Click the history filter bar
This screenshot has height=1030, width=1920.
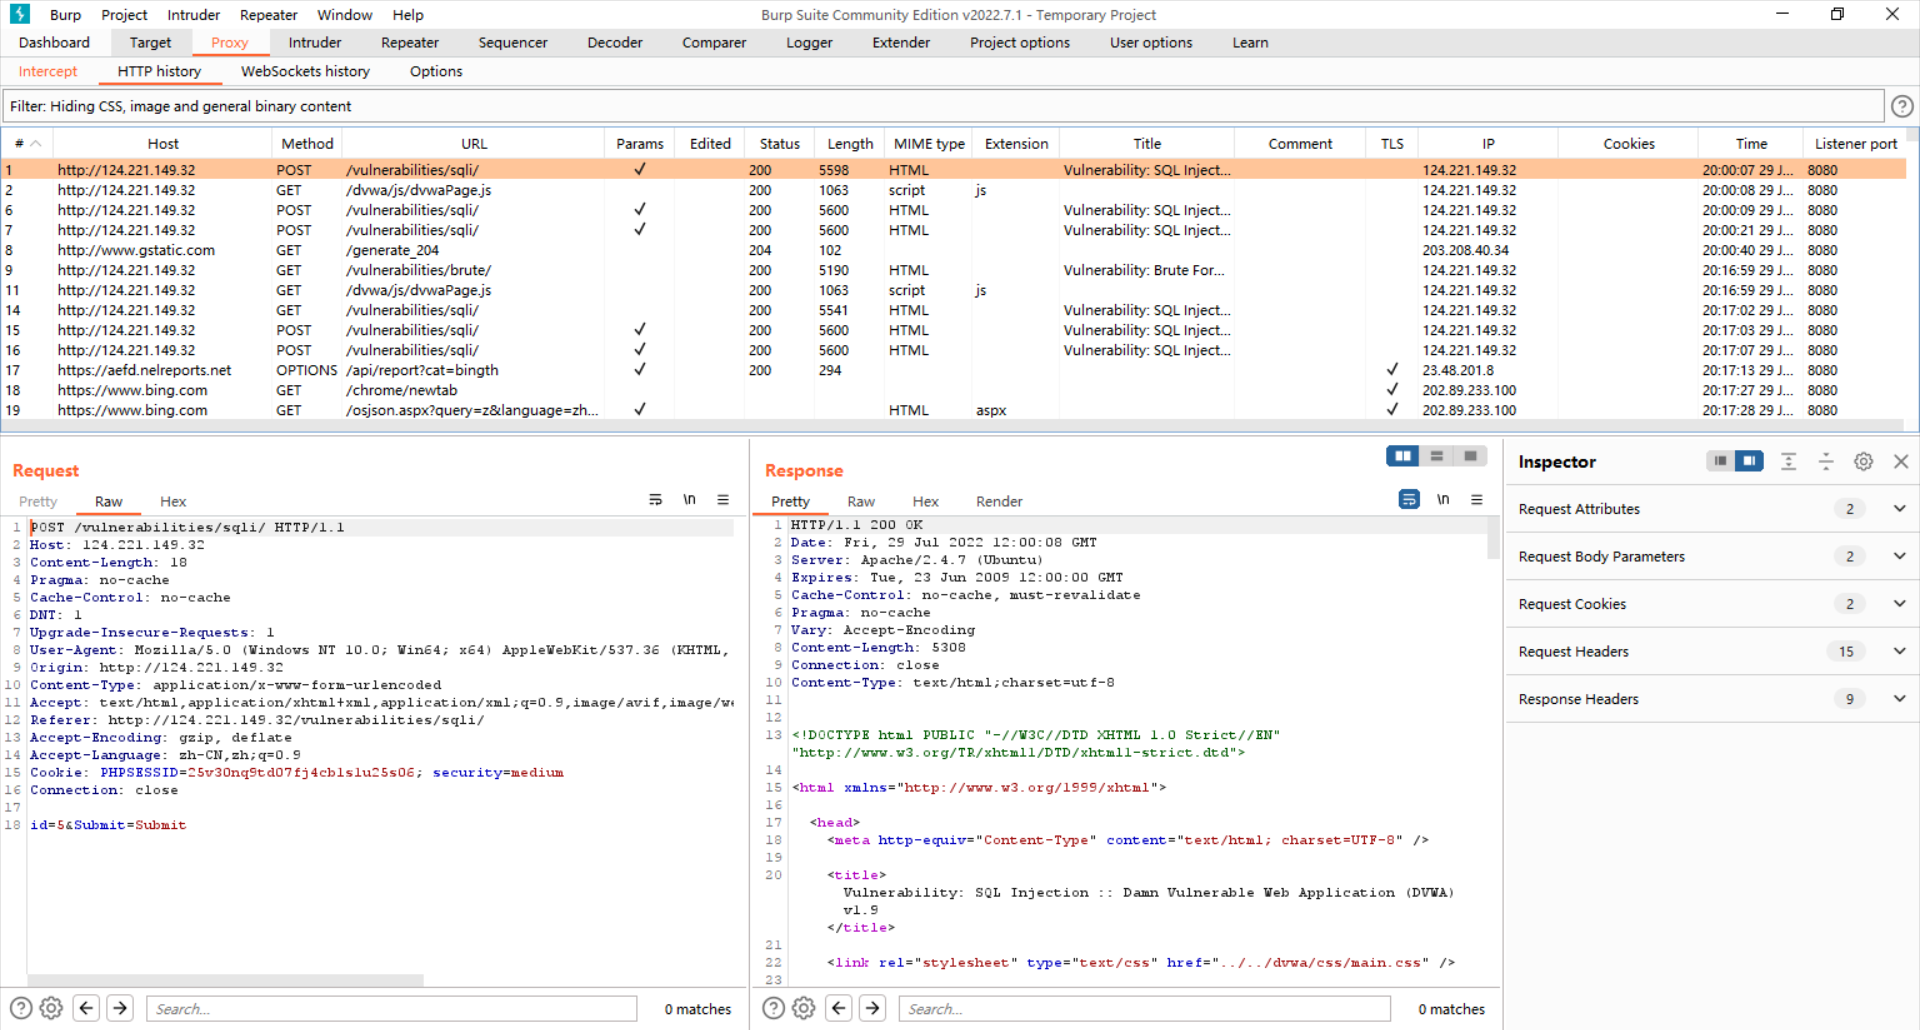coord(943,106)
